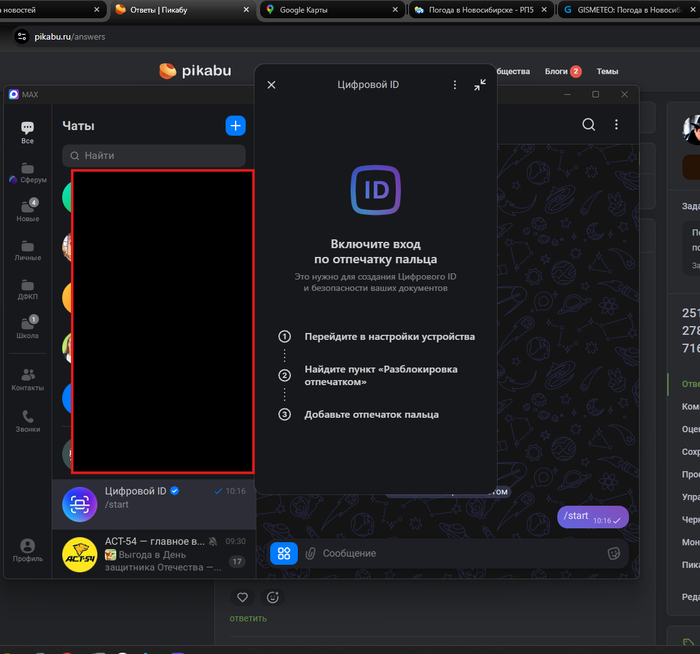Click the site info icon in address bar
The height and width of the screenshot is (654, 700).
(21, 37)
